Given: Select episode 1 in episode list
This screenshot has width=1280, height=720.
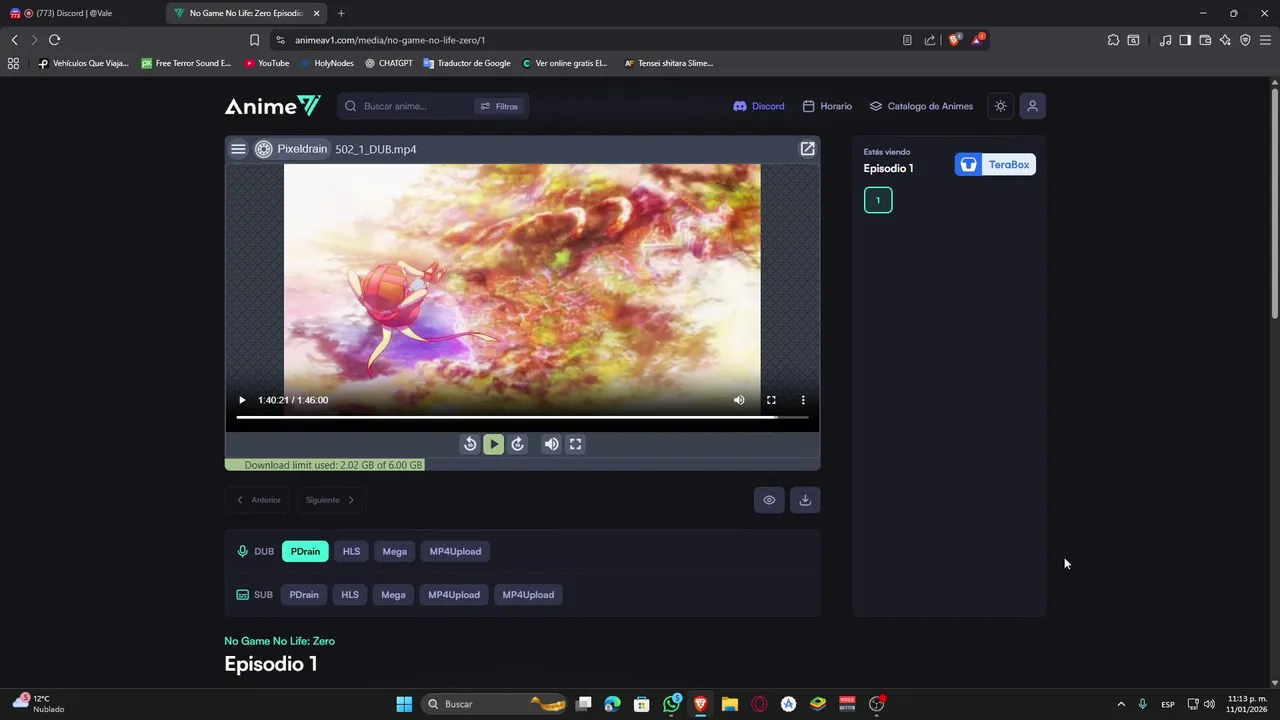Looking at the screenshot, I should 878,200.
